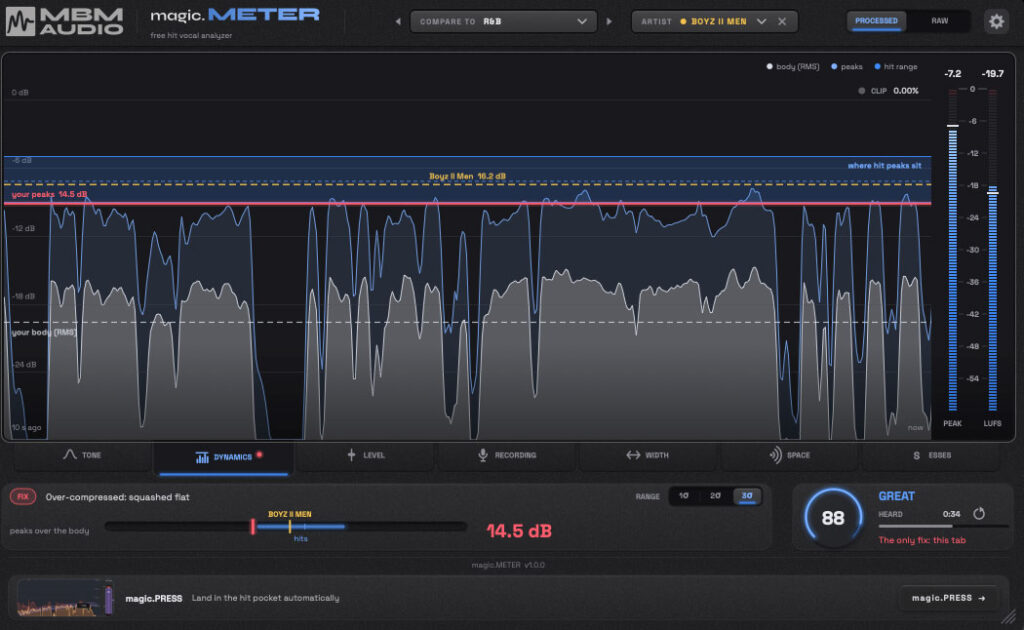Click the magic.METER title text
Viewport: 1024px width, 630px height.
[235, 15]
